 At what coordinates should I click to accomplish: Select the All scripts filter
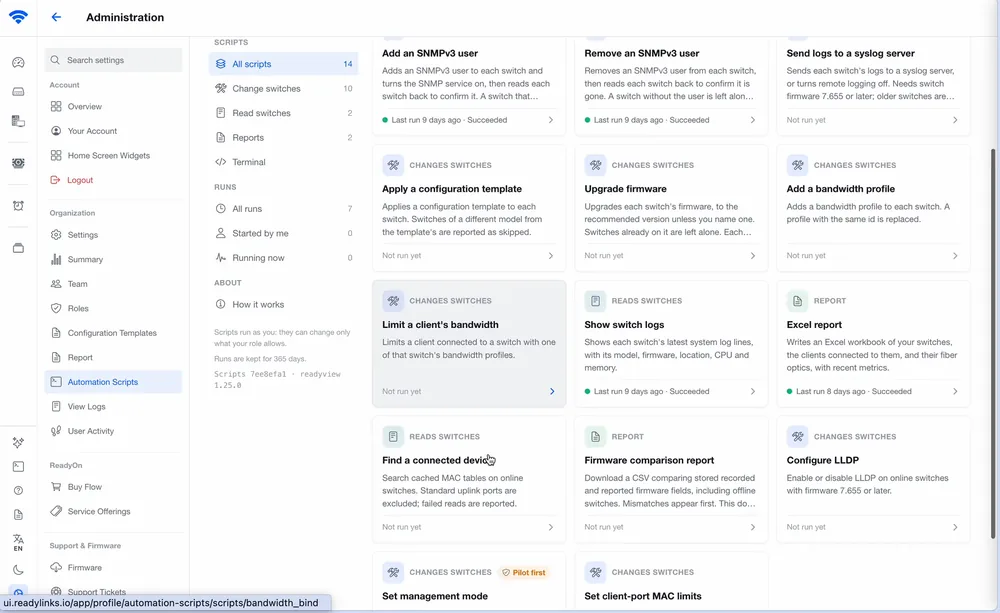[283, 64]
